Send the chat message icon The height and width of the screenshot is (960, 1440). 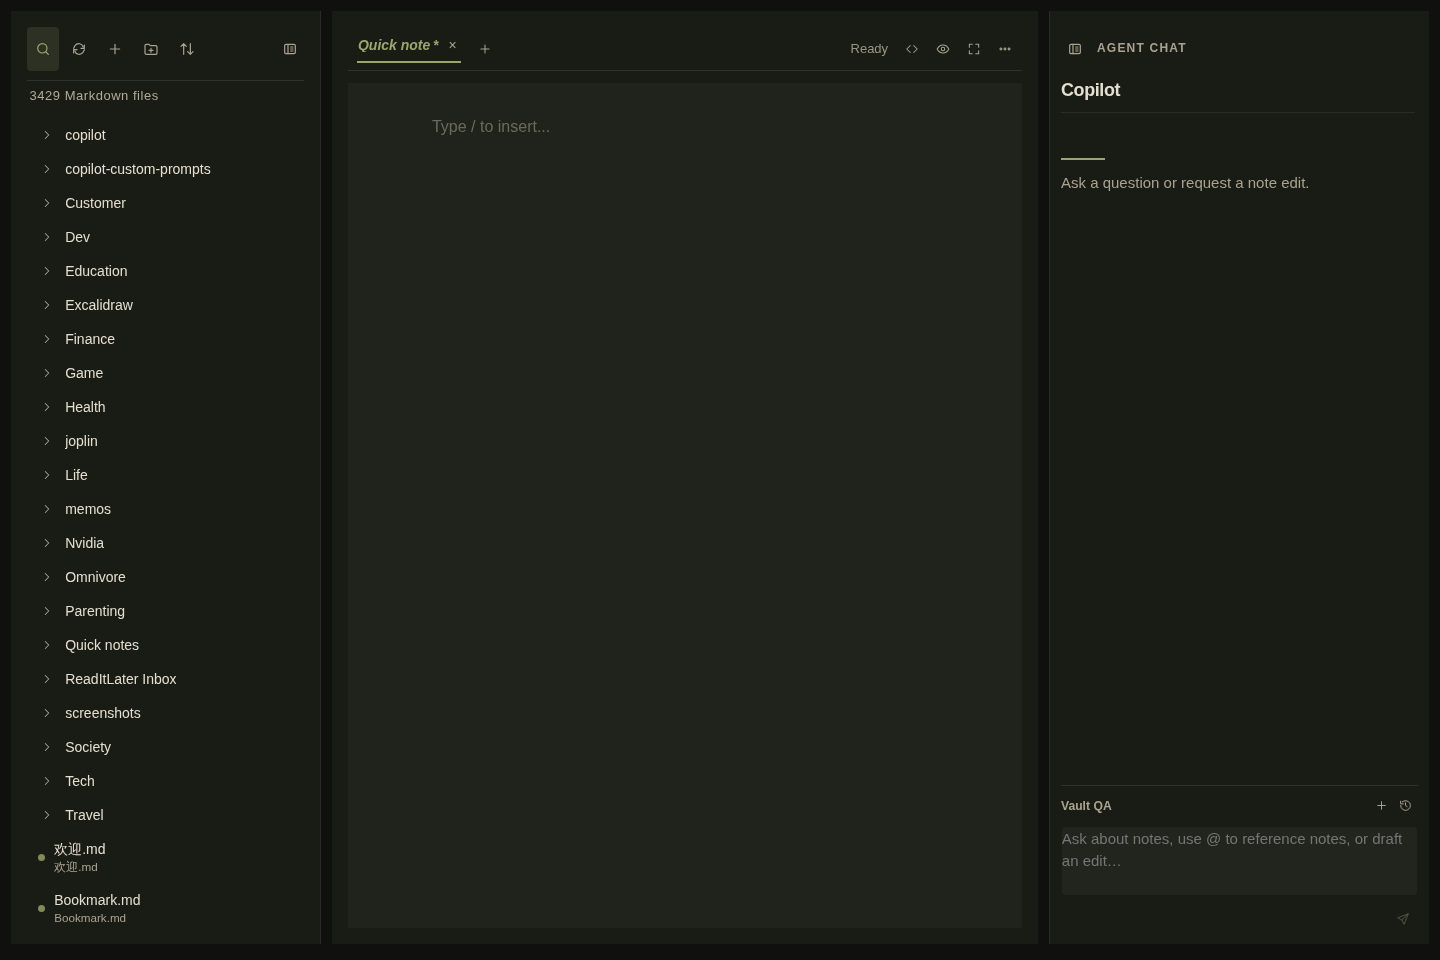click(1403, 919)
